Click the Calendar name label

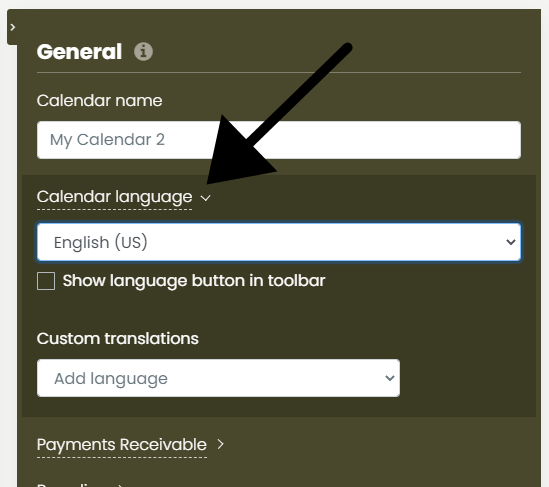(x=99, y=100)
